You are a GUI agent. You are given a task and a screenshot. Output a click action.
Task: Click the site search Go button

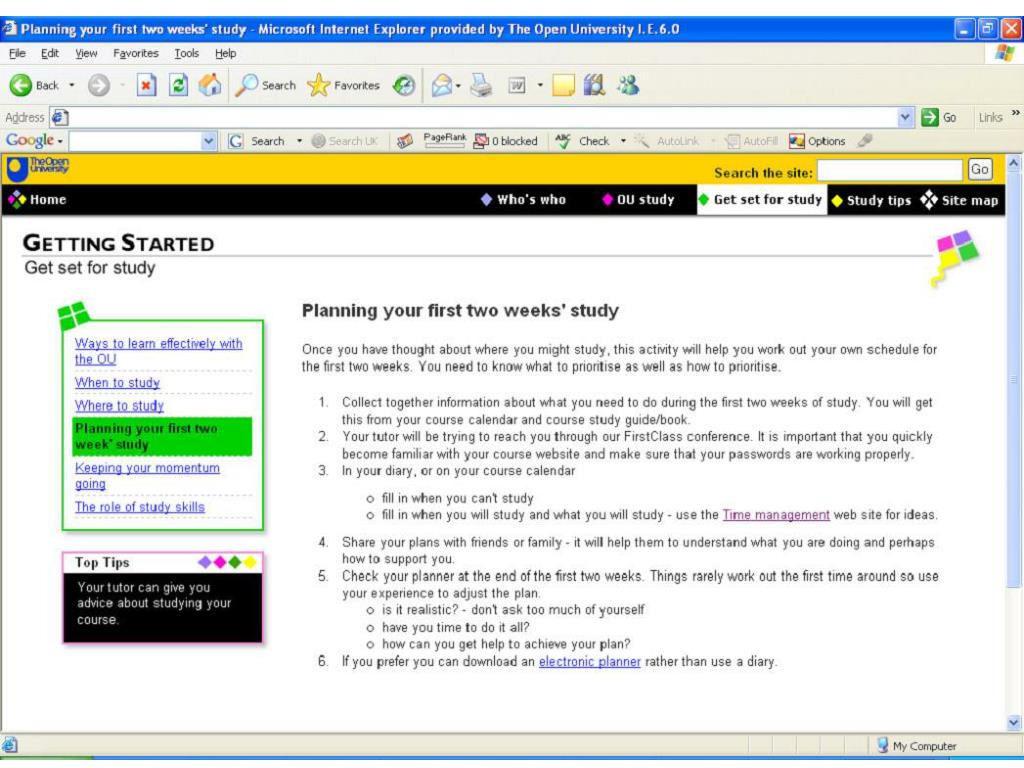click(x=980, y=169)
